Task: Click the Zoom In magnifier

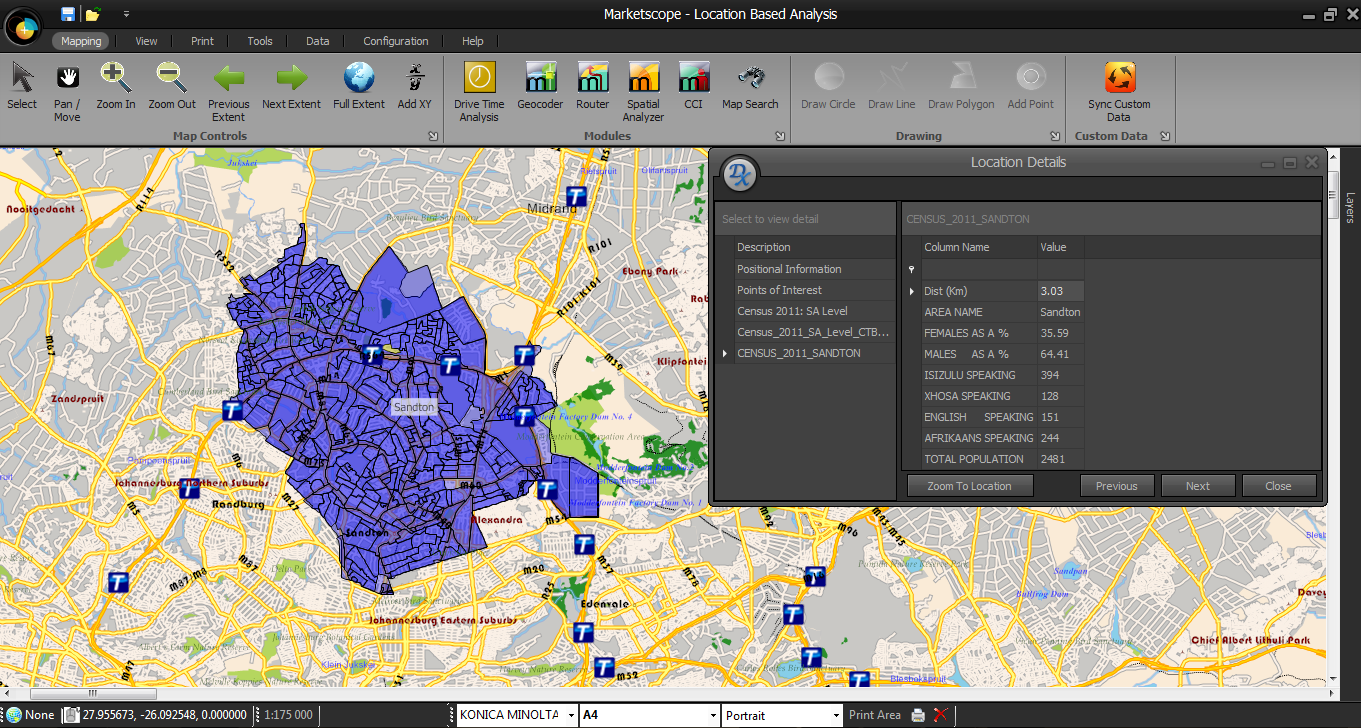Action: [x=116, y=85]
